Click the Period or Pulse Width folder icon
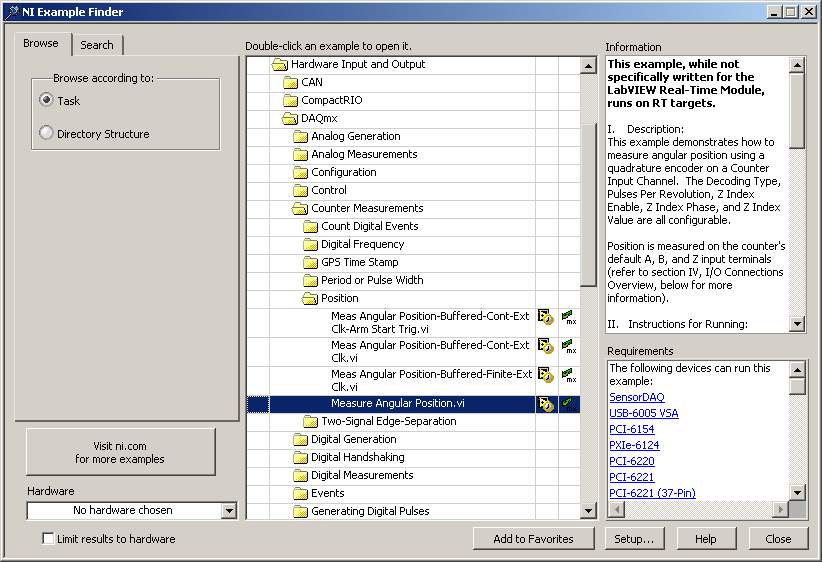This screenshot has height=562, width=822. pos(310,280)
